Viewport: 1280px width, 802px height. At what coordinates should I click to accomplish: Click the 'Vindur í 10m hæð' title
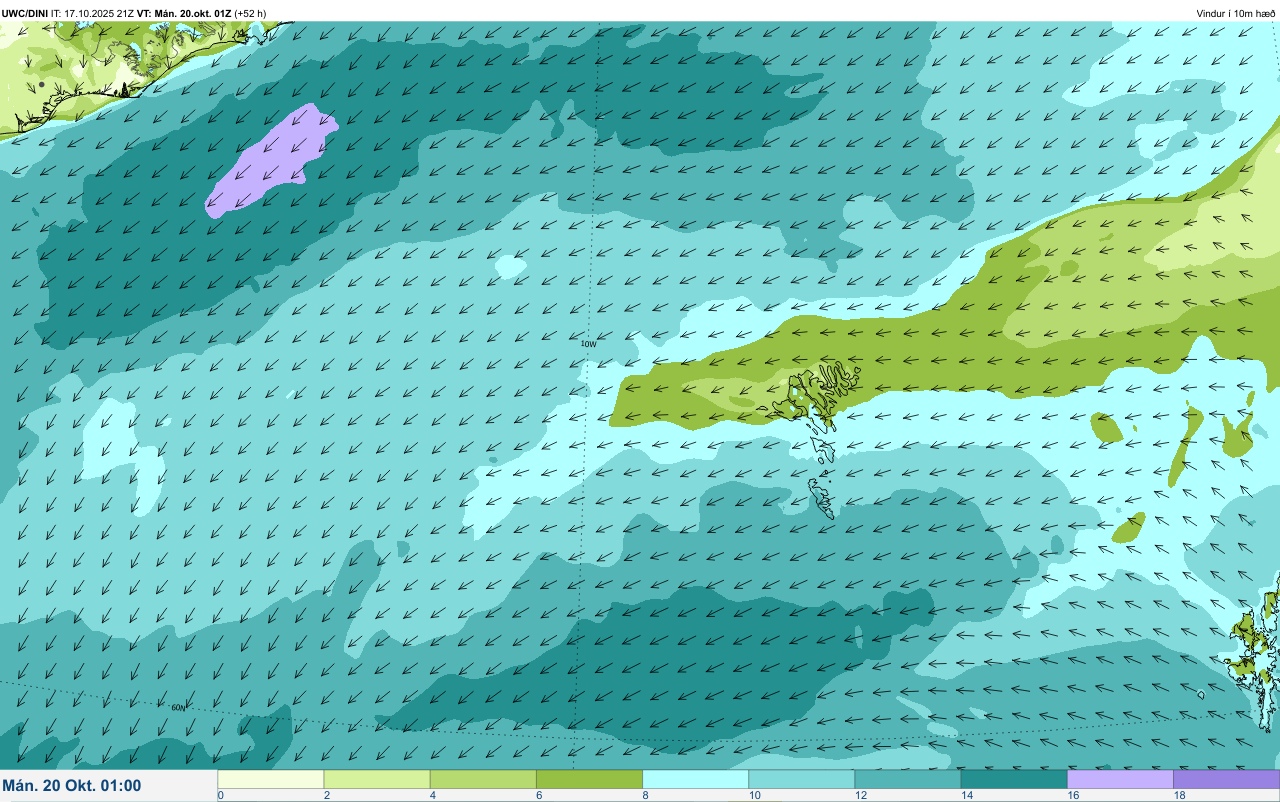[x=1236, y=13]
